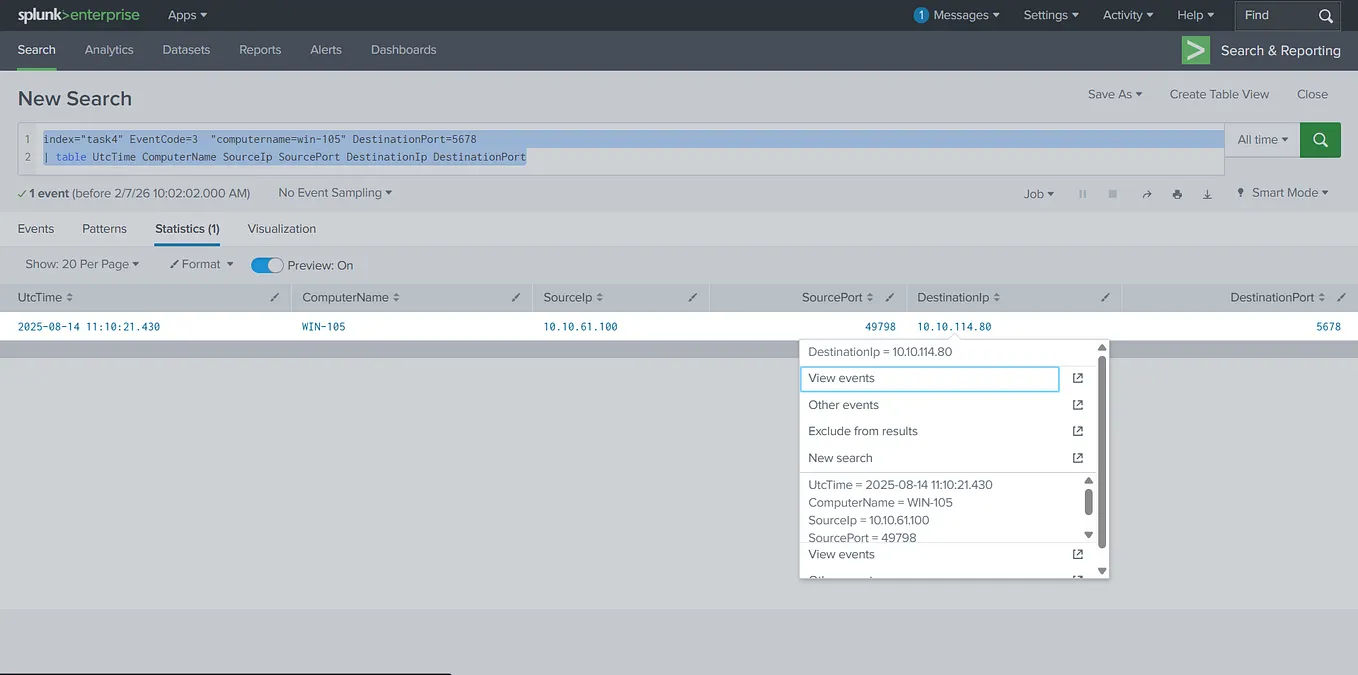1358x675 pixels.
Task: Sort by the DestinationPort column header
Action: tap(1278, 298)
